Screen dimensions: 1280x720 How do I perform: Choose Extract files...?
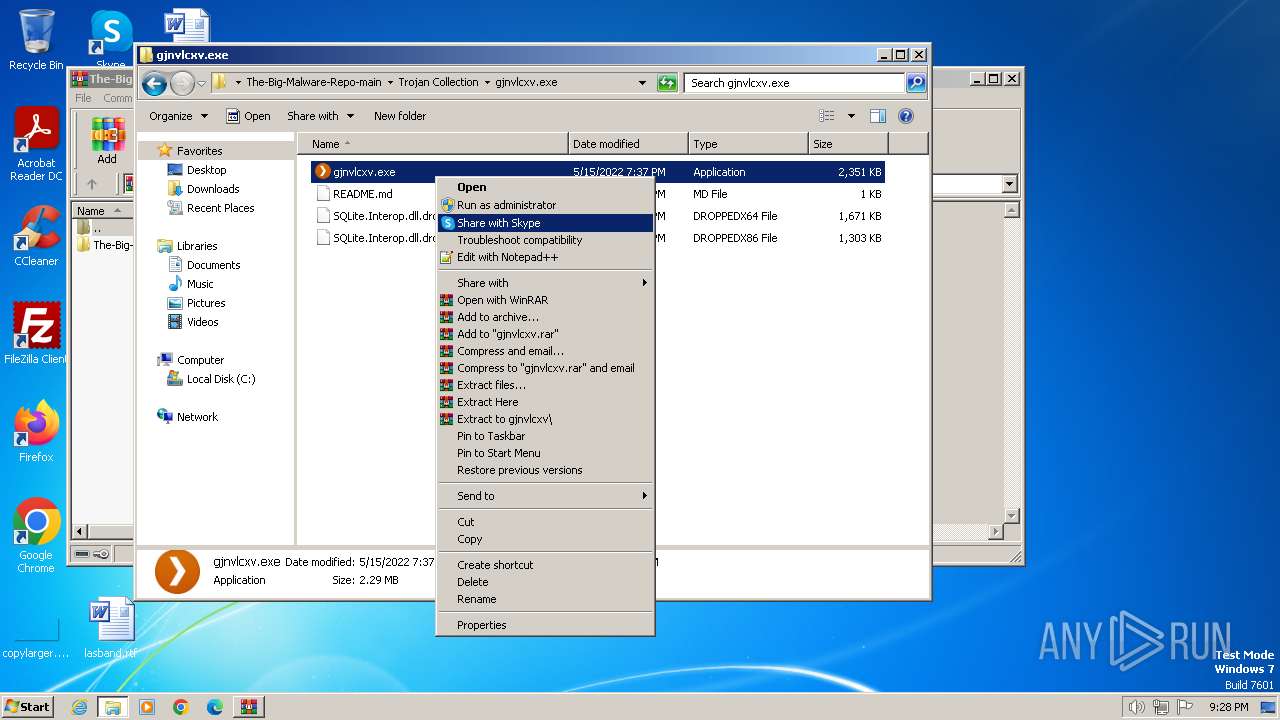point(545,385)
